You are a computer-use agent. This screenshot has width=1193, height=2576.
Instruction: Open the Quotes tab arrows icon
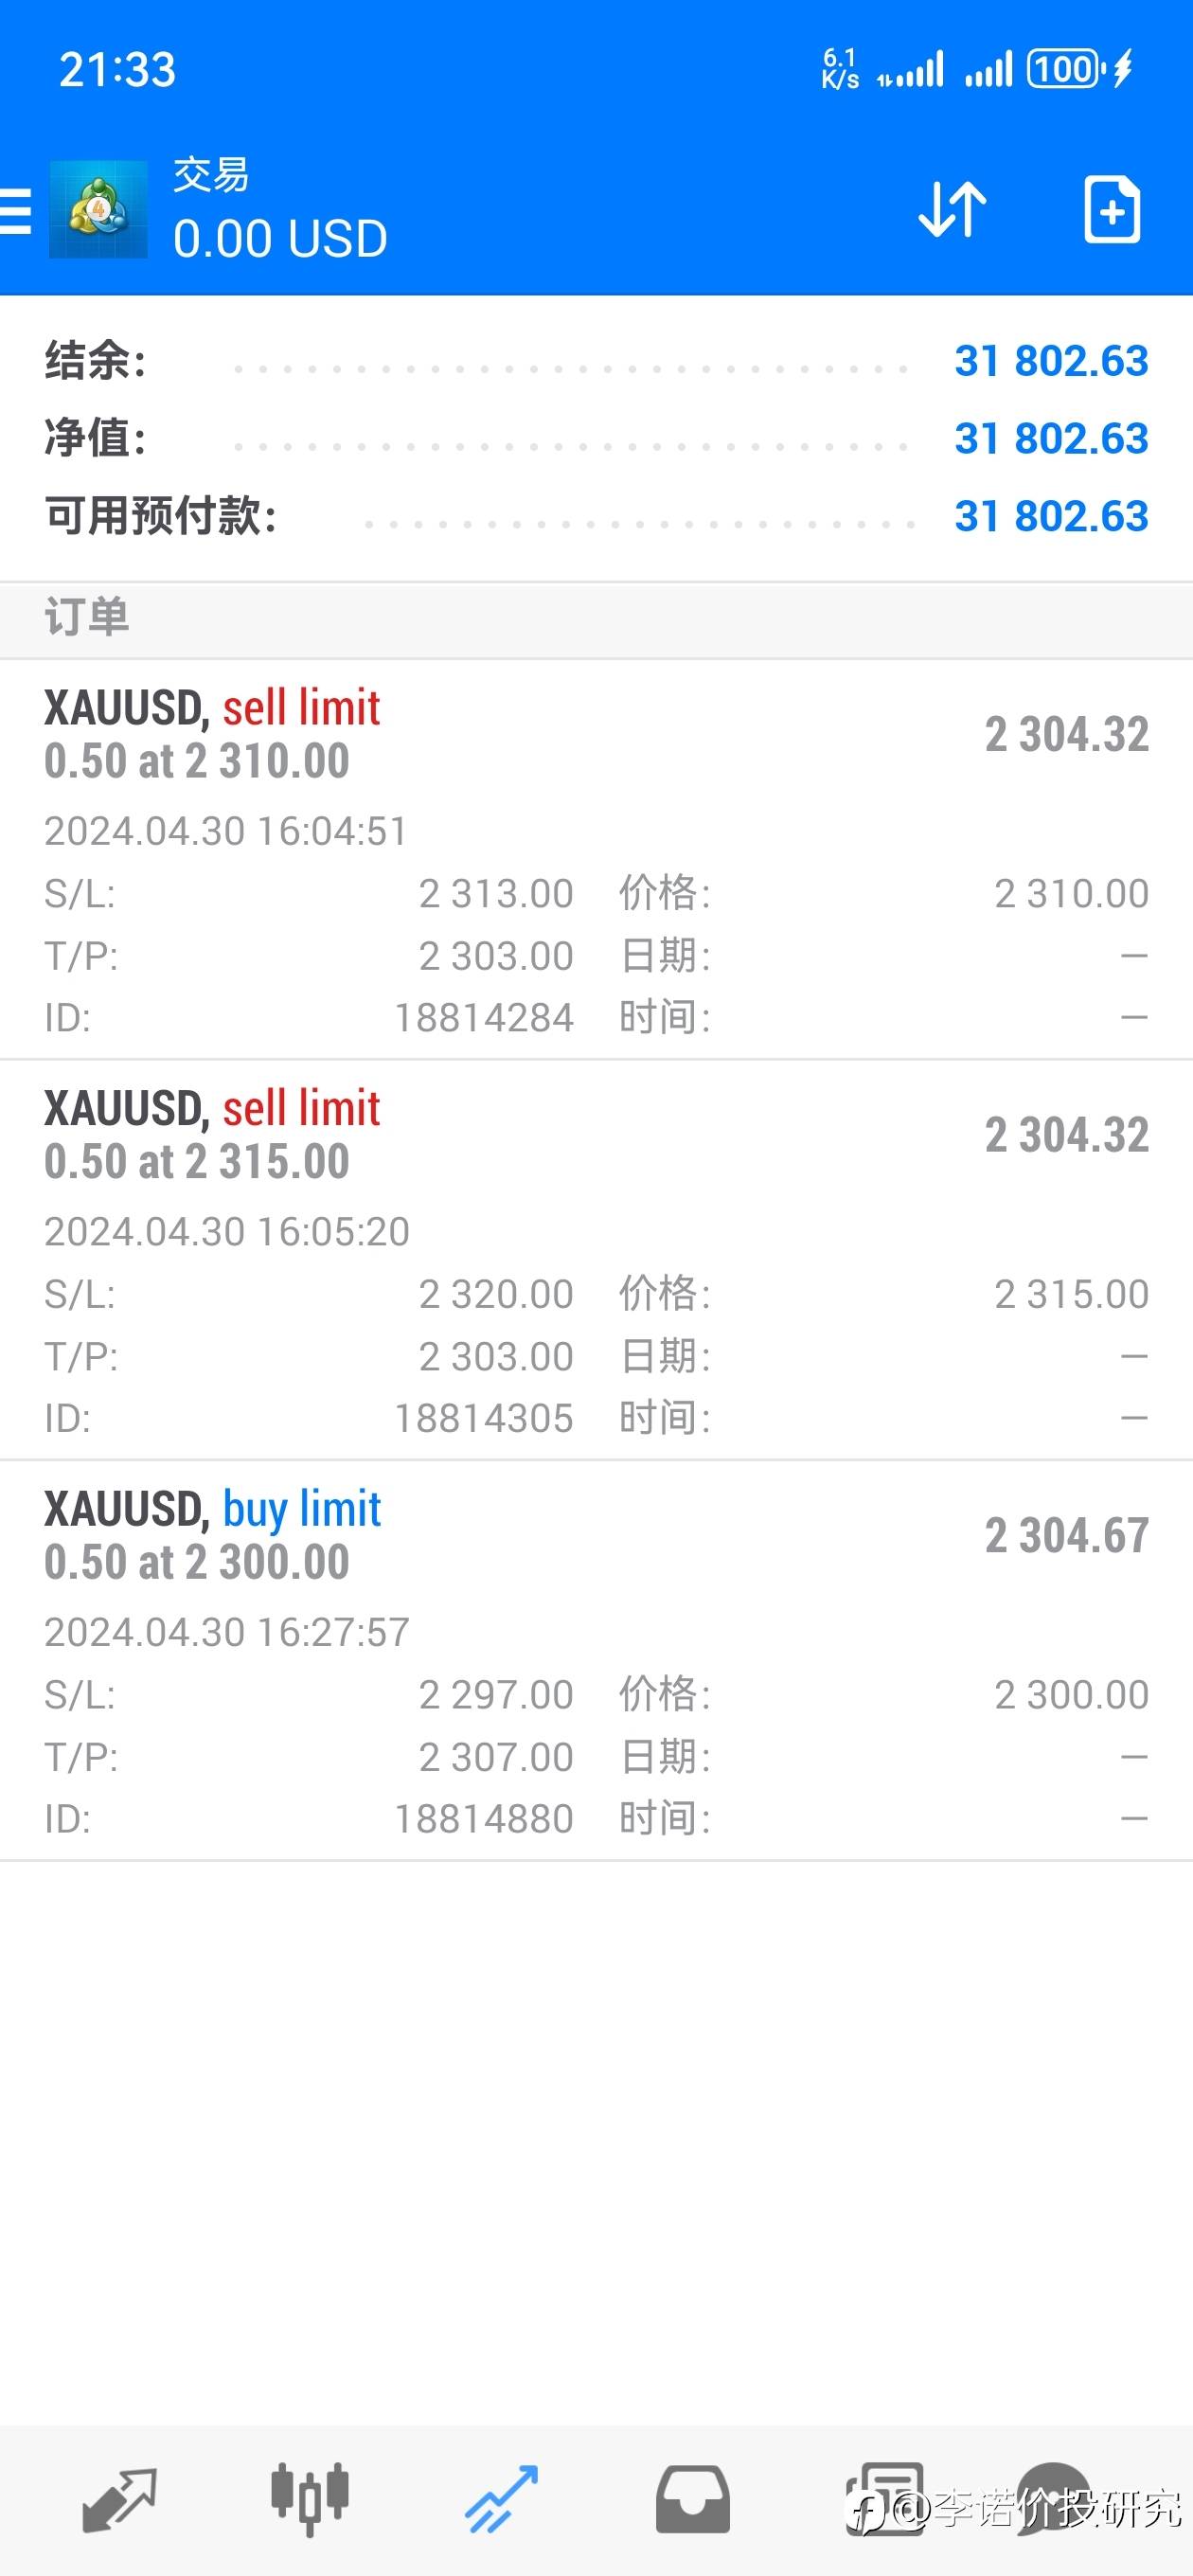pos(119,2499)
